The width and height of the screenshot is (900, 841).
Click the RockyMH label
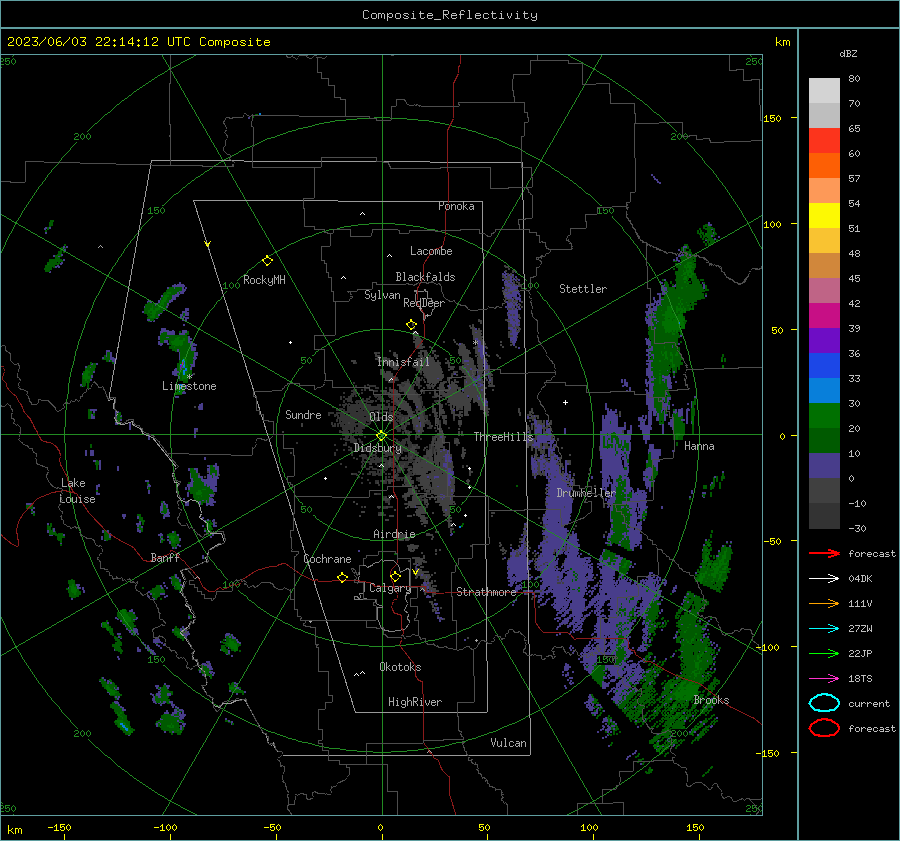pyautogui.click(x=264, y=280)
